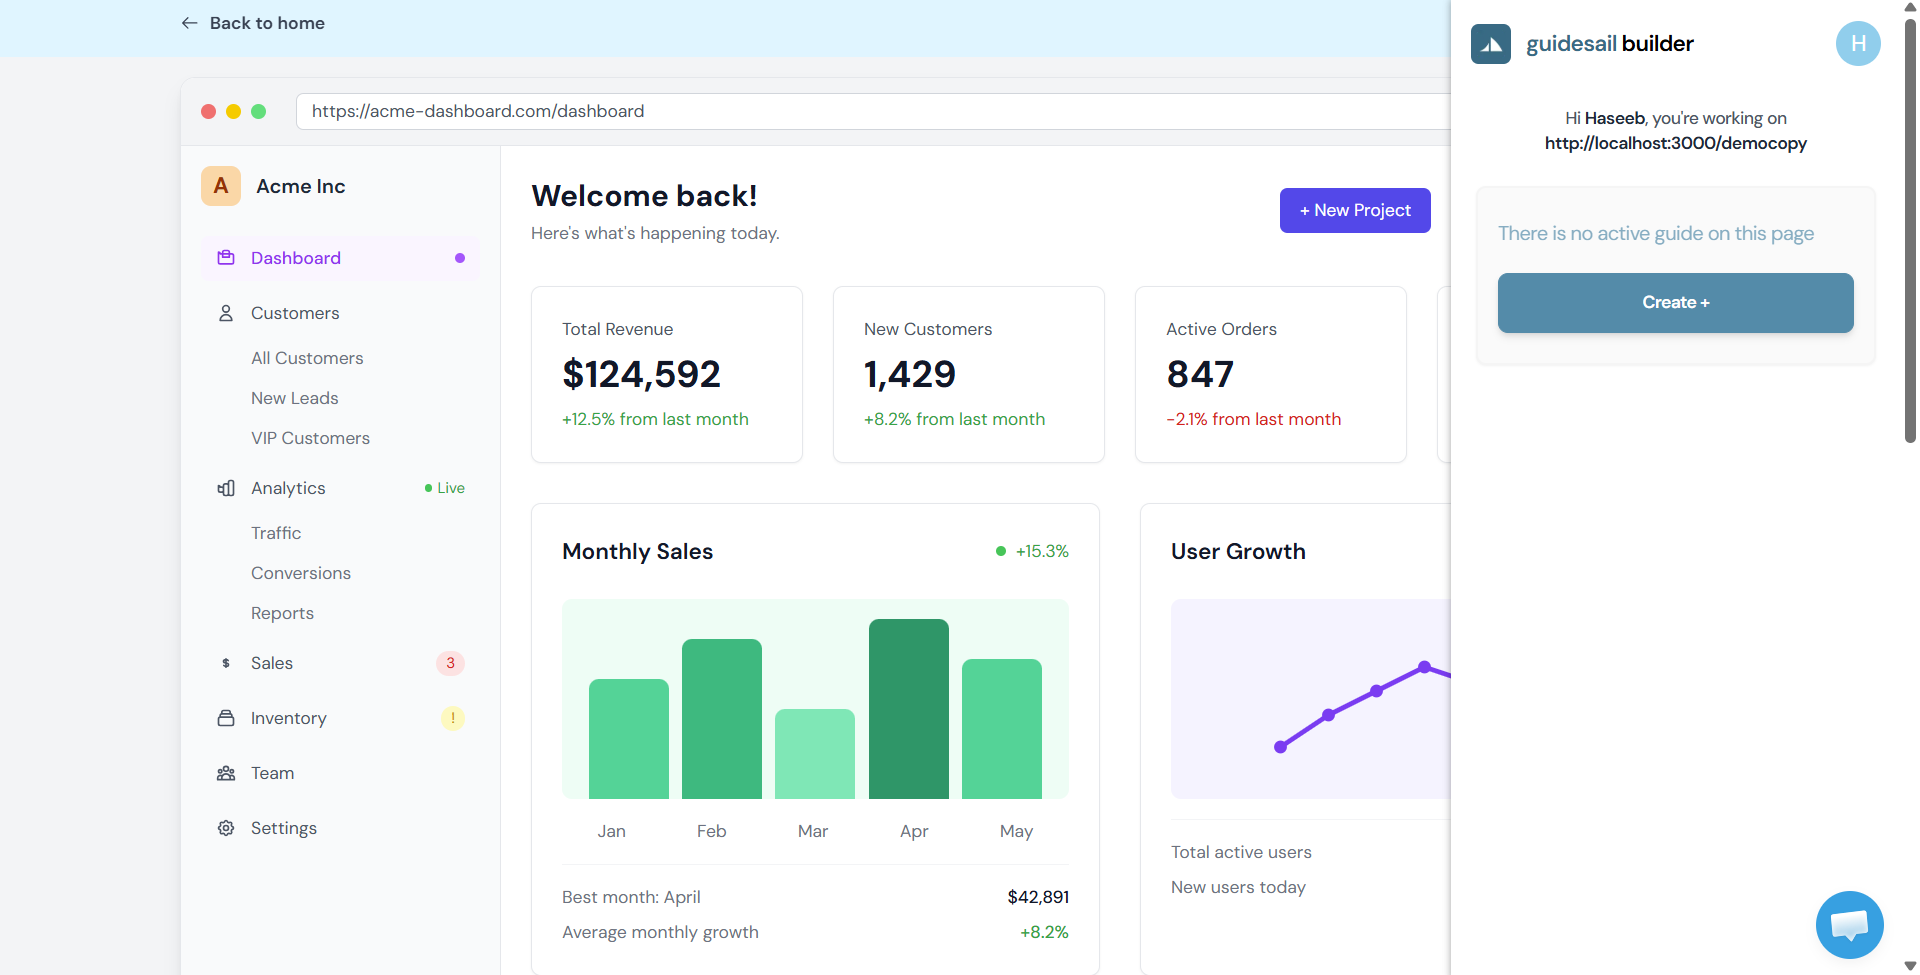Click the back arrow to home
The height and width of the screenshot is (975, 1920).
[x=189, y=23]
